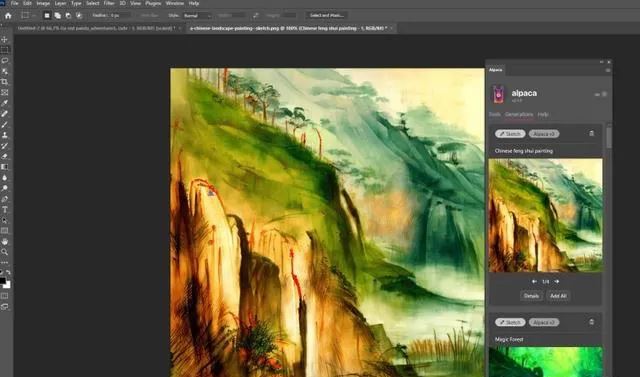The height and width of the screenshot is (377, 640).
Task: Enable Add to Selection mode
Action: (x=58, y=16)
